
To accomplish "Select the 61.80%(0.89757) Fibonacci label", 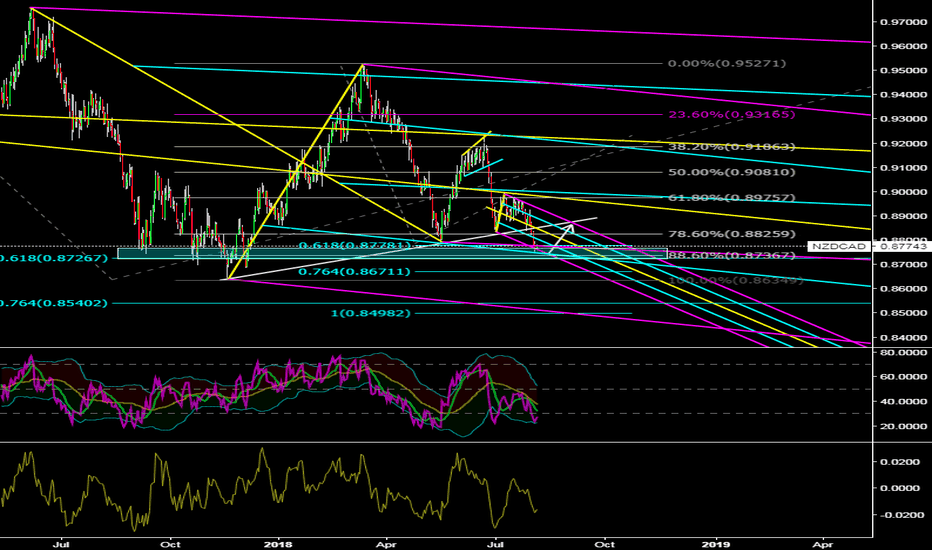I will pos(732,197).
